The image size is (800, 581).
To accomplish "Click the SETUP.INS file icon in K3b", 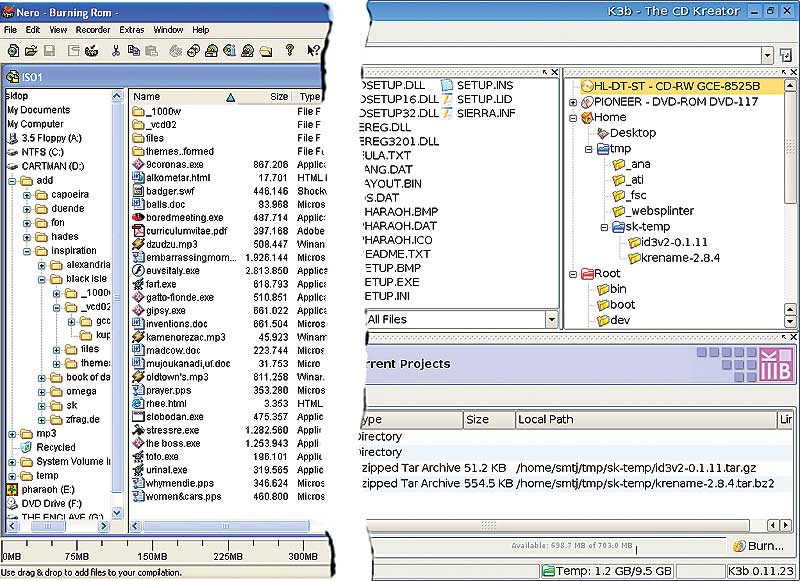I will pyautogui.click(x=447, y=85).
